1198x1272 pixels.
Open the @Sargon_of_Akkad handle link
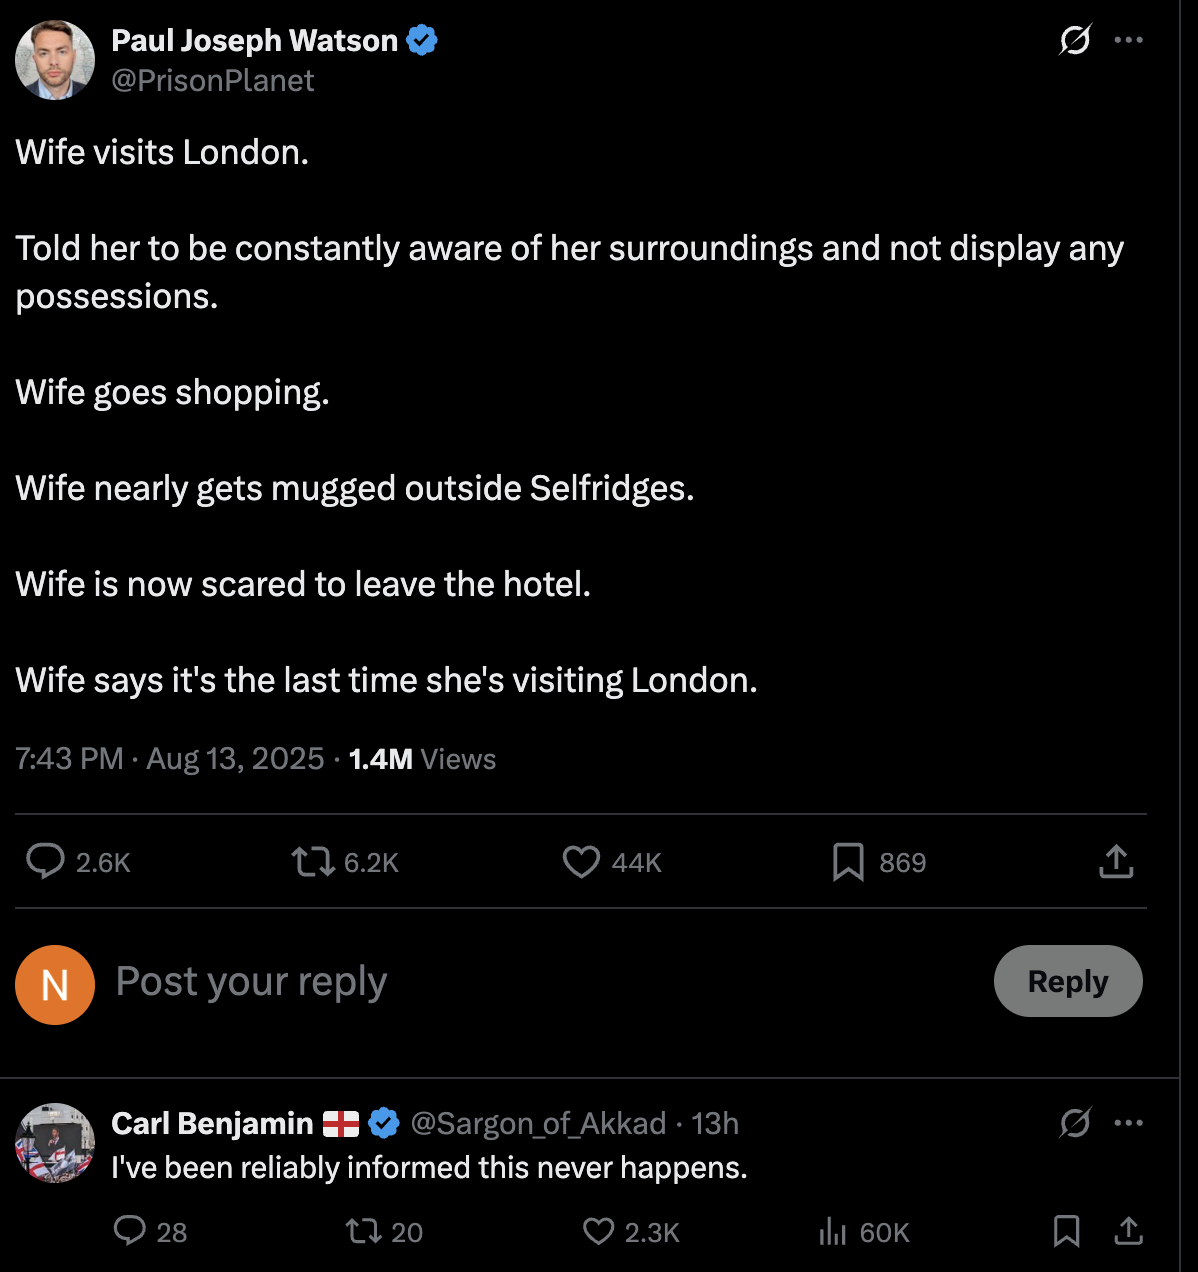(538, 1124)
